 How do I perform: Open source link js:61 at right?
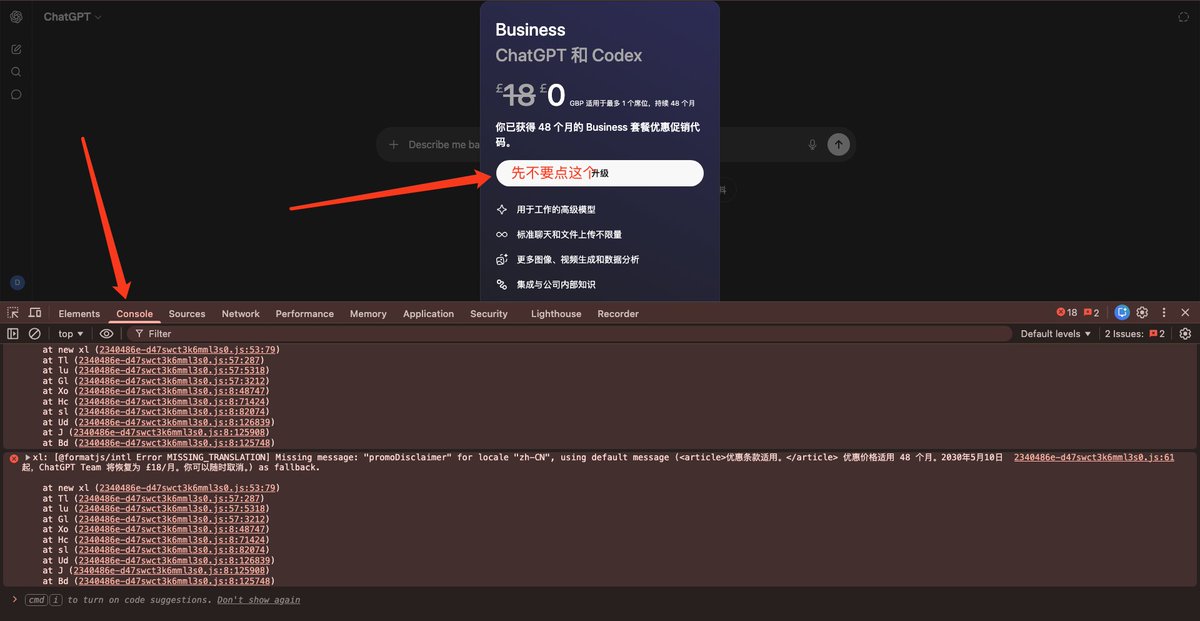[1094, 457]
